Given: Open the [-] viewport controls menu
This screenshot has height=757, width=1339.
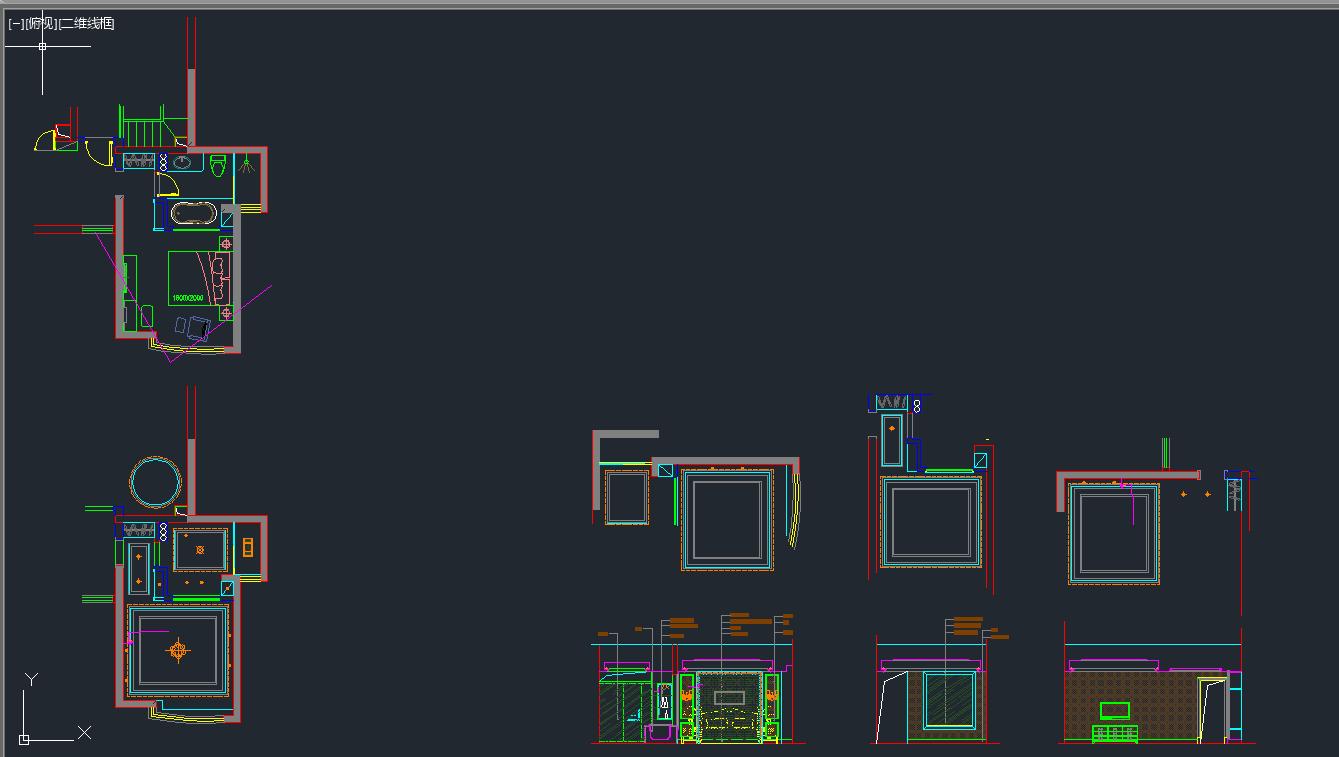Looking at the screenshot, I should click(x=15, y=23).
